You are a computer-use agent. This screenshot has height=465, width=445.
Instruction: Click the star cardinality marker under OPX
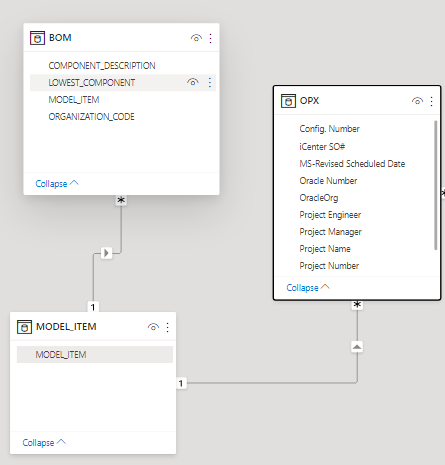357,305
